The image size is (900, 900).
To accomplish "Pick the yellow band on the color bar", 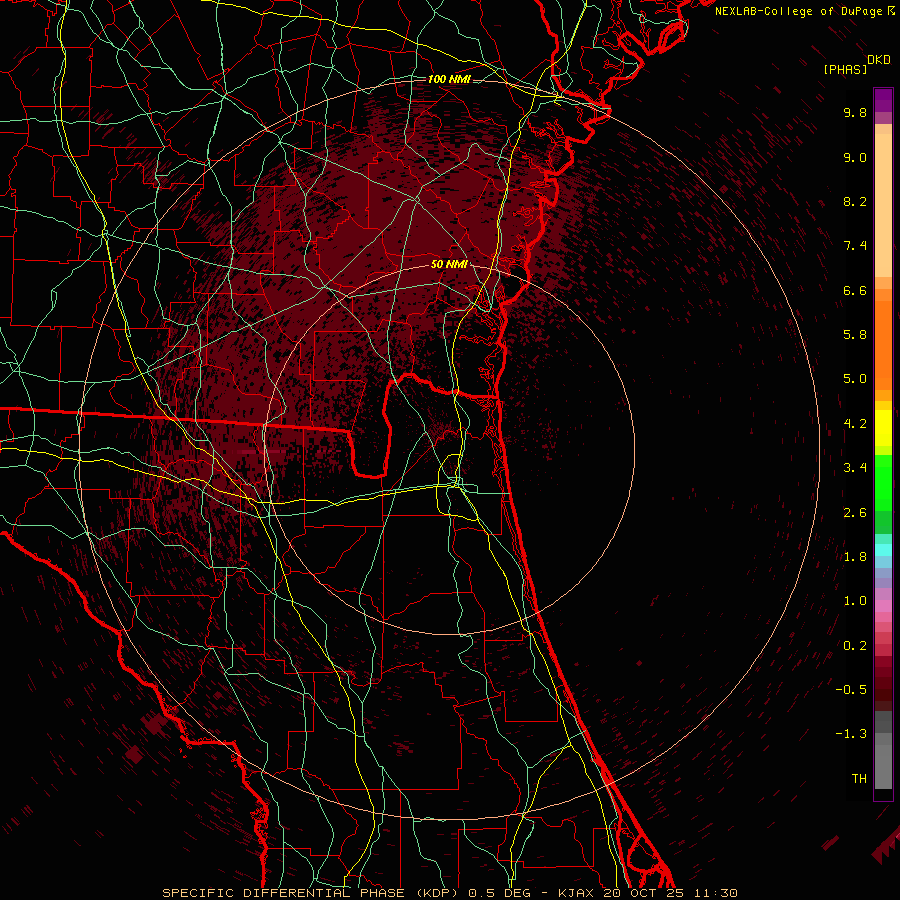I will click(883, 428).
